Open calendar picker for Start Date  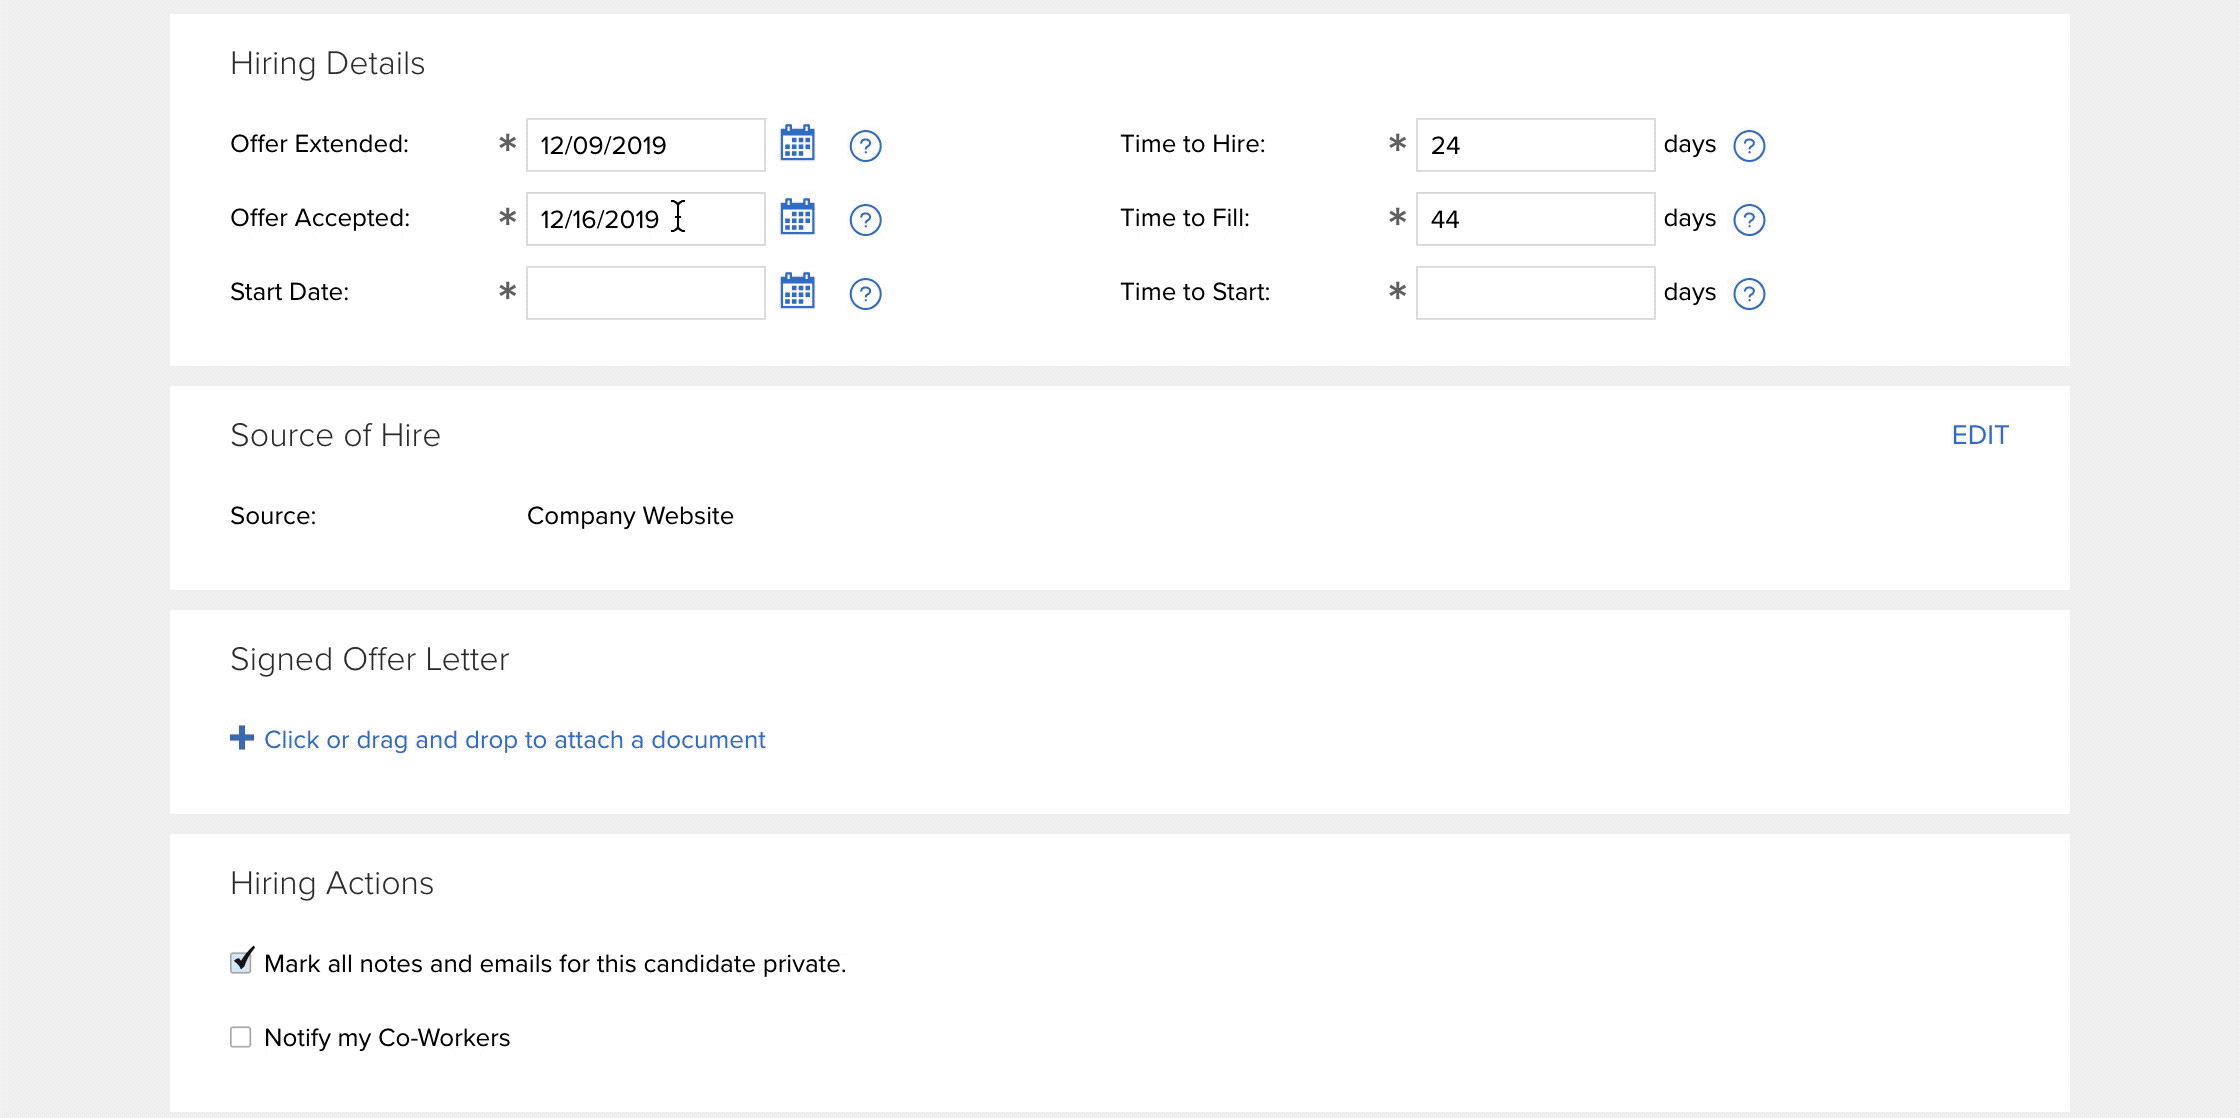797,291
